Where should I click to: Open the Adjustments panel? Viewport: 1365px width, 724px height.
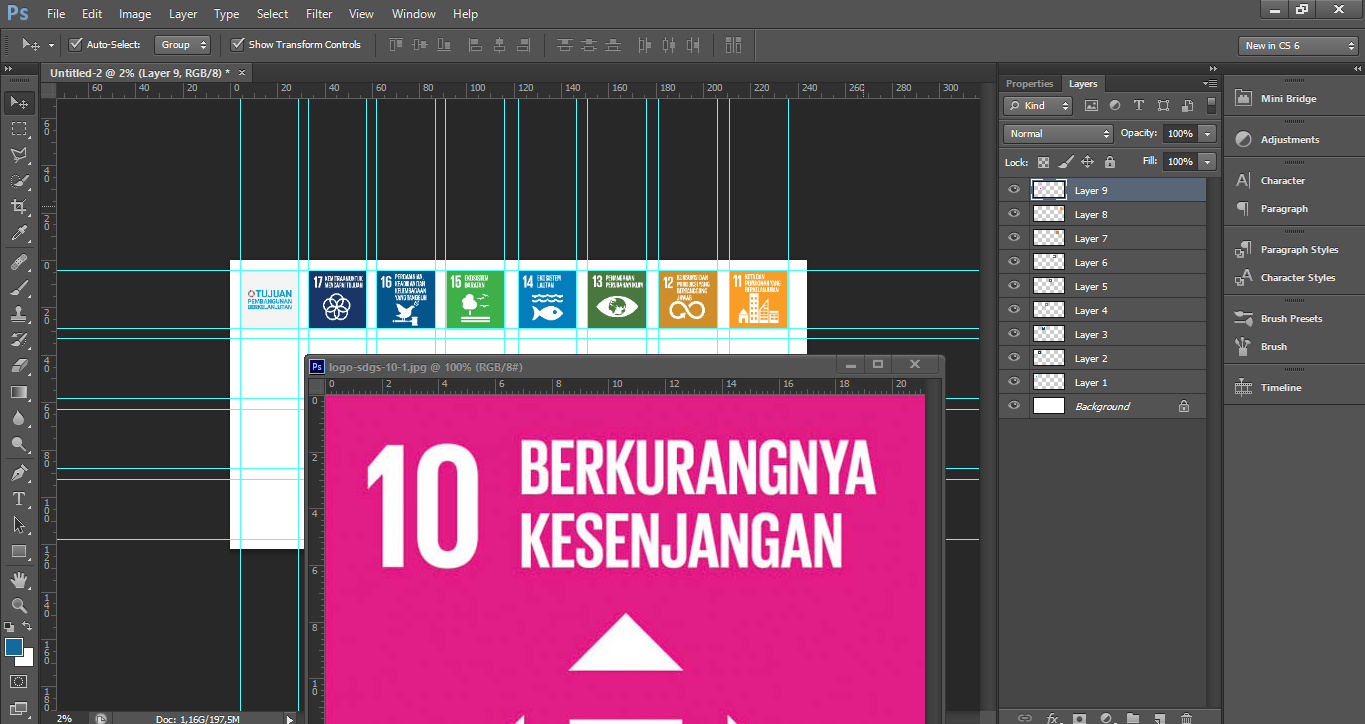(1289, 140)
